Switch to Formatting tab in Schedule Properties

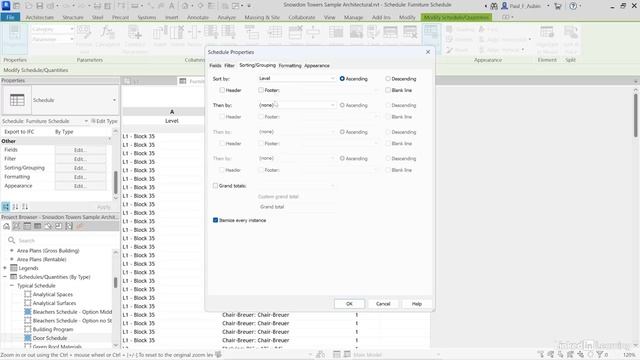point(290,65)
